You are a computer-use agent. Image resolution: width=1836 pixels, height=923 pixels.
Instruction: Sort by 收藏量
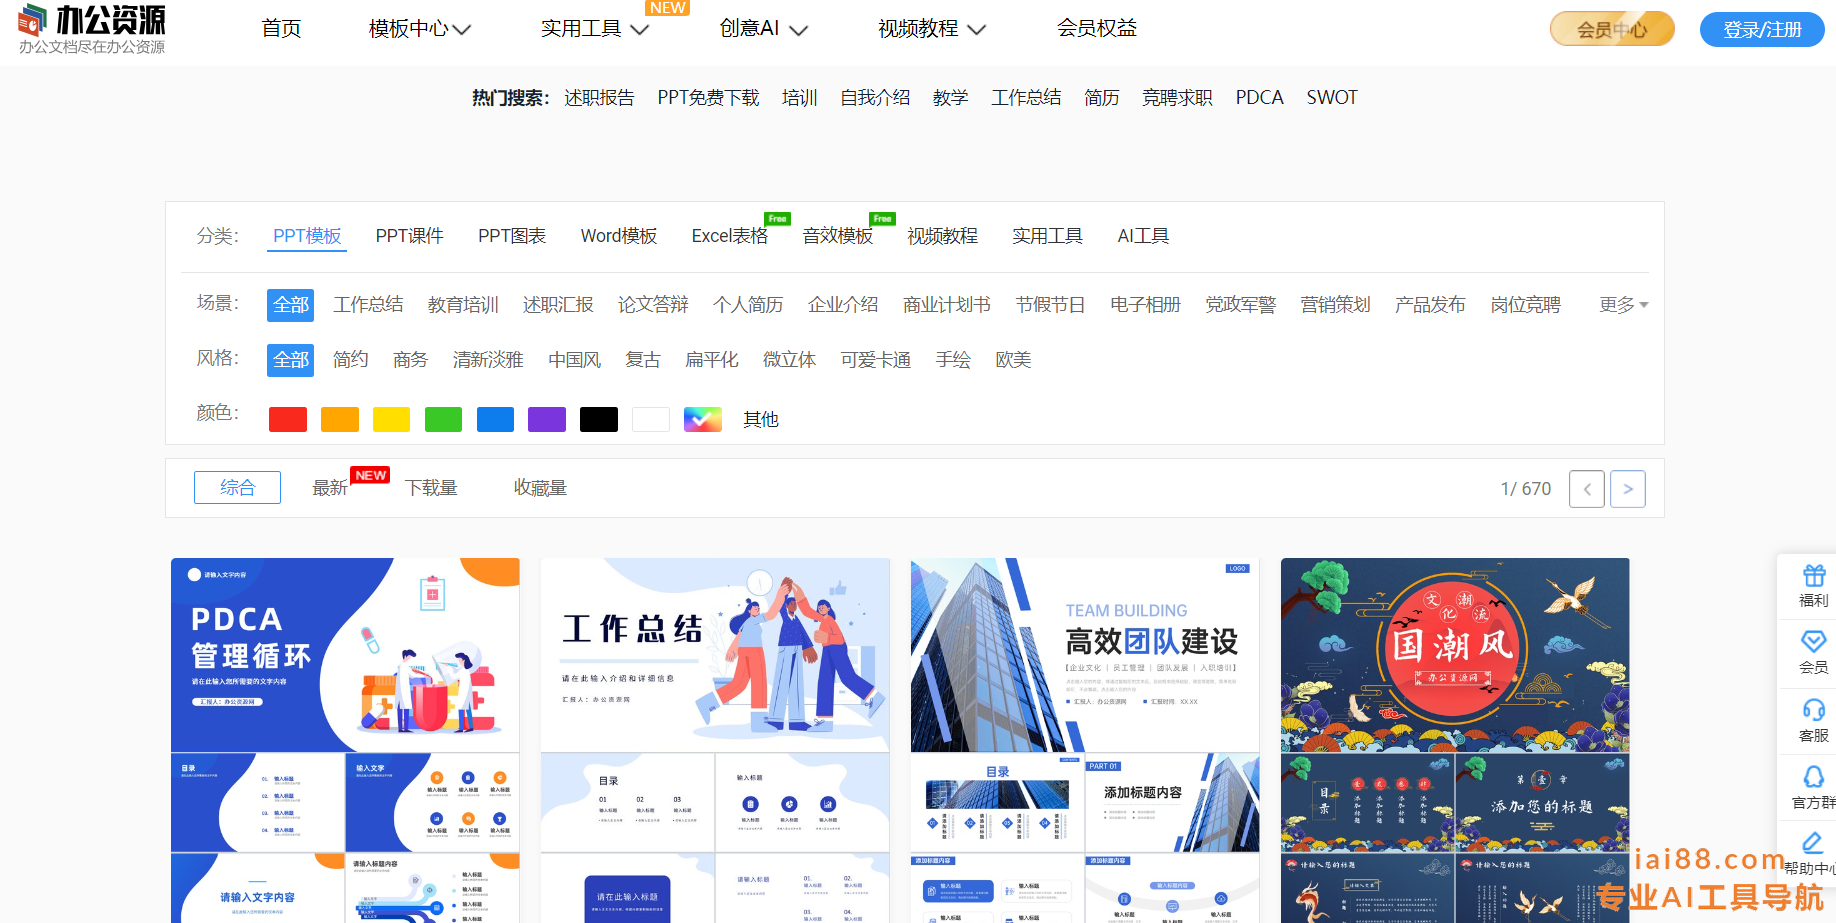(540, 488)
